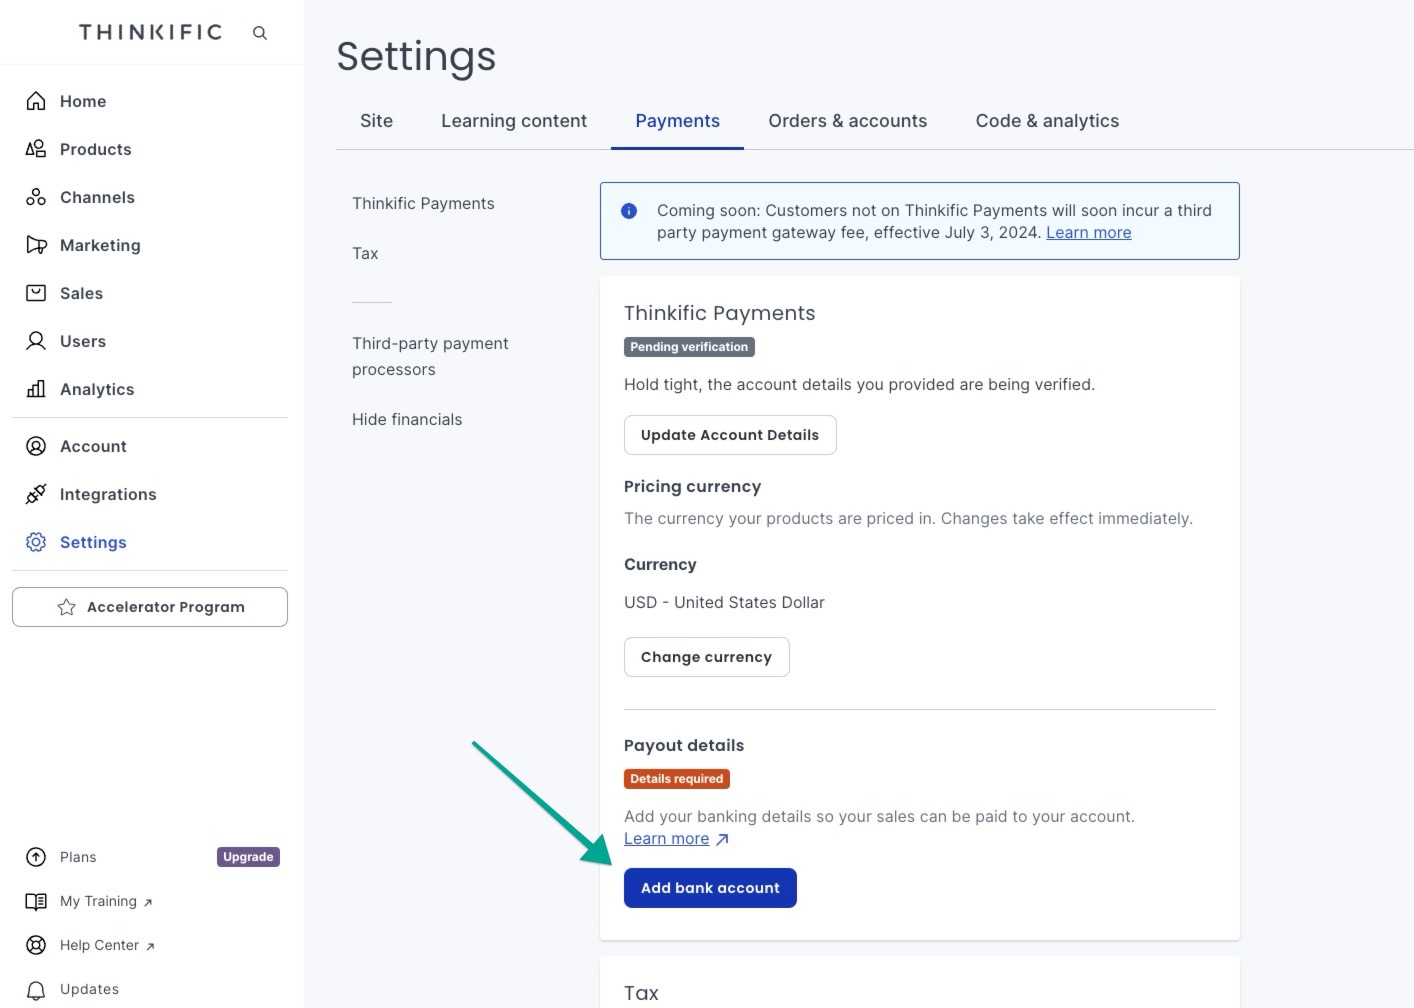Open Thinkific Payments in settings submenu

point(423,203)
